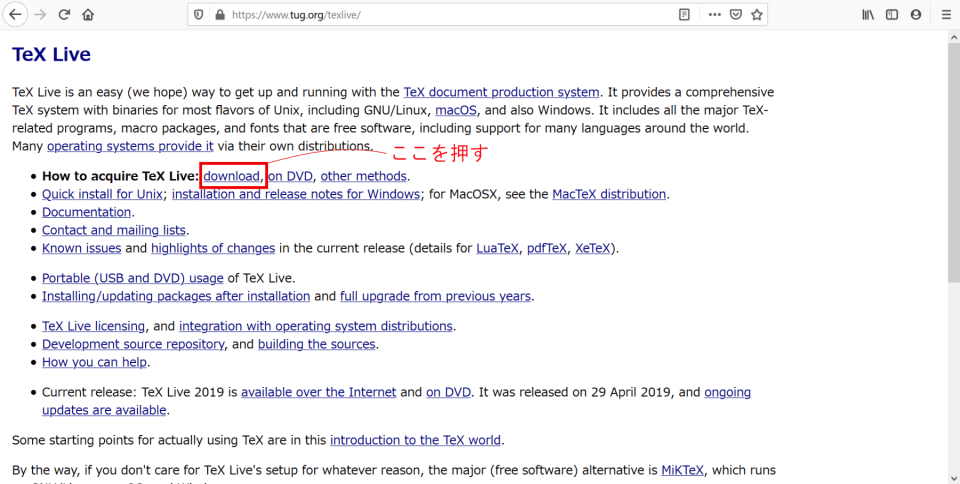Viewport: 960px width, 484px height.
Task: Open 'on DVD' link in Current release line
Action: coord(448,392)
